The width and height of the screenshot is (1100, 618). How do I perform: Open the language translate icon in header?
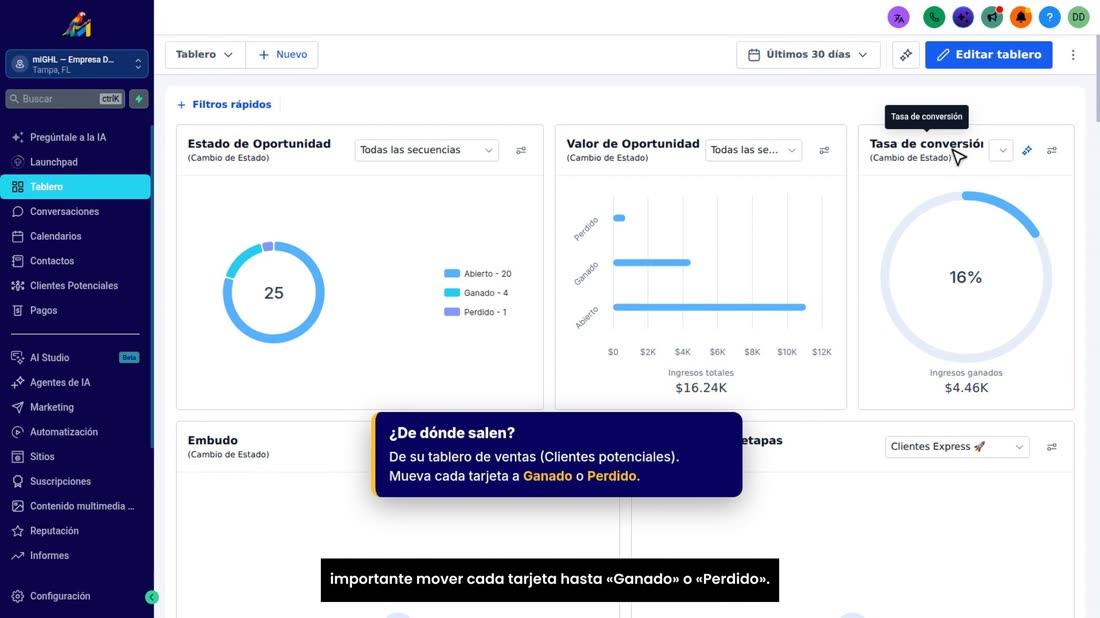click(898, 18)
